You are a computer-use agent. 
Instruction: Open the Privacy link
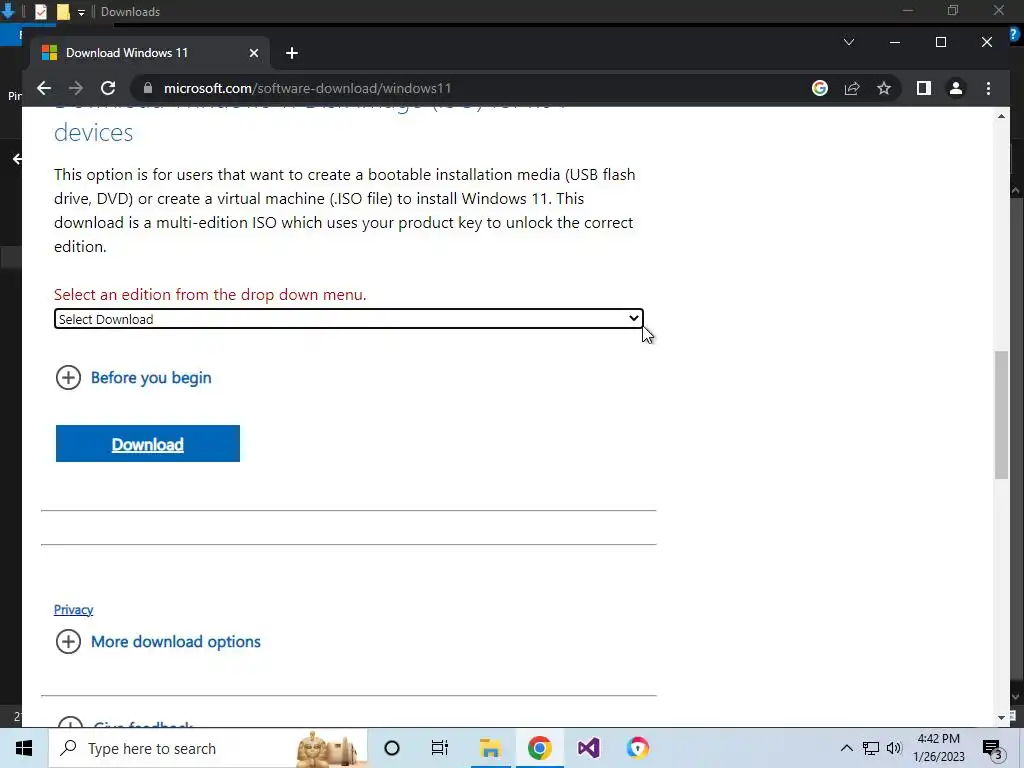pos(73,609)
